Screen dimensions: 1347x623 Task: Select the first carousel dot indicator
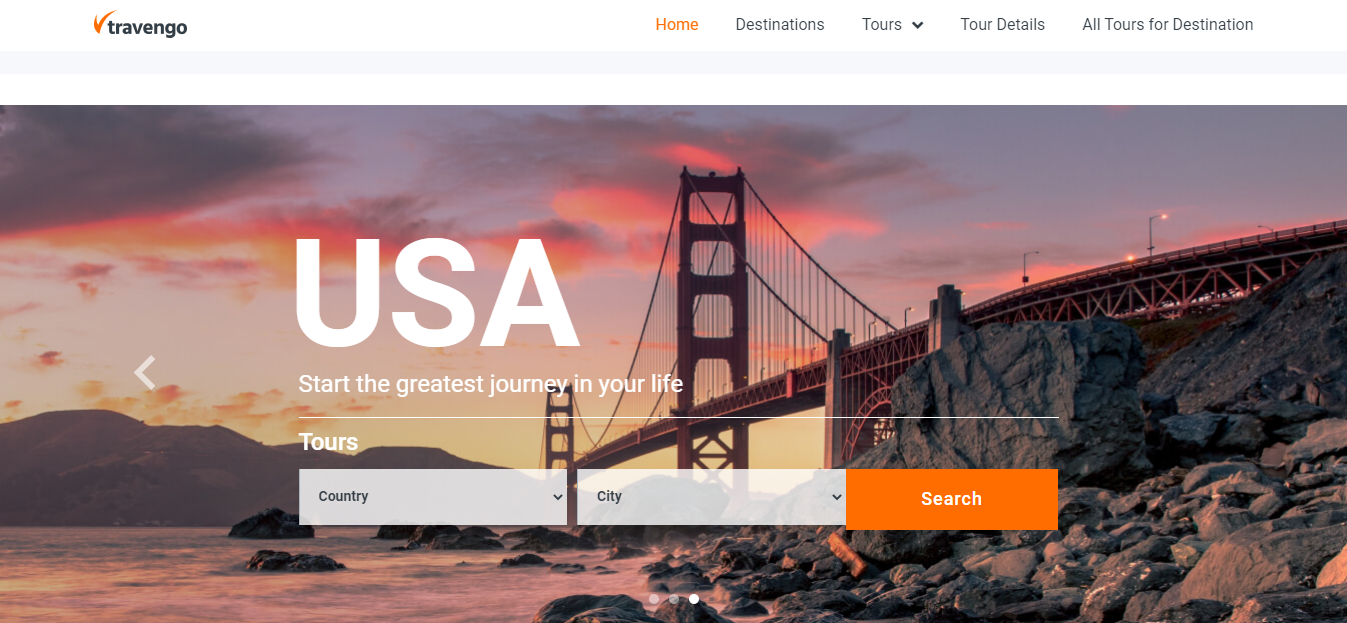654,599
